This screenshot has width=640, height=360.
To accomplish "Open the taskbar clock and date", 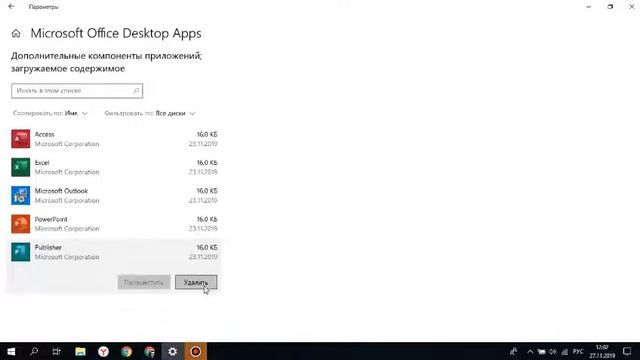I will point(602,351).
